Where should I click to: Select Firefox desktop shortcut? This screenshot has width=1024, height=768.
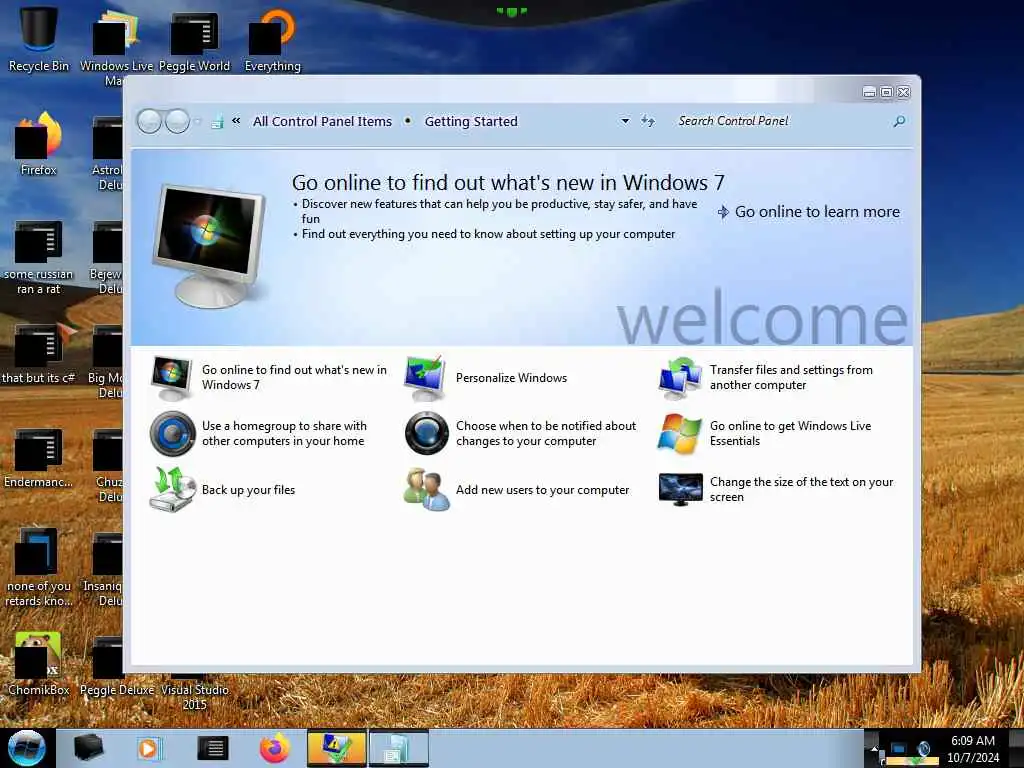(x=39, y=144)
